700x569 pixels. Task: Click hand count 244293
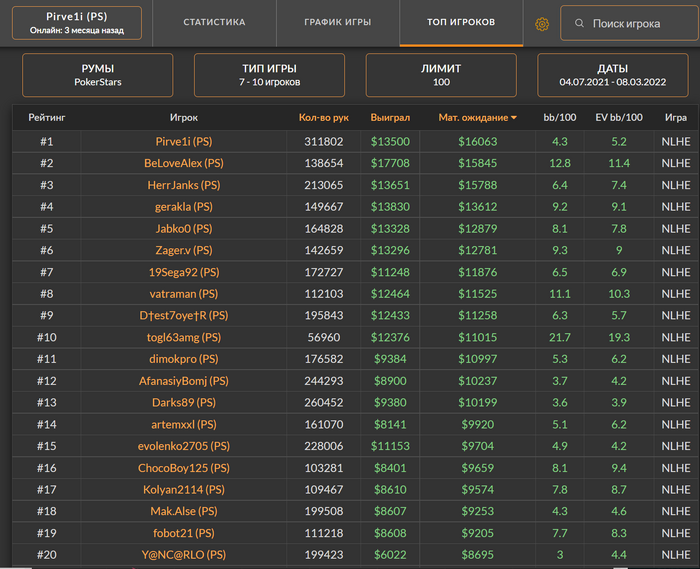point(324,381)
